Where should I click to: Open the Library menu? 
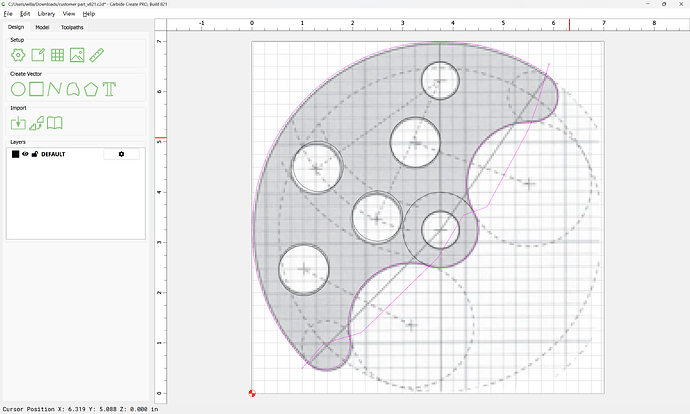(x=46, y=14)
